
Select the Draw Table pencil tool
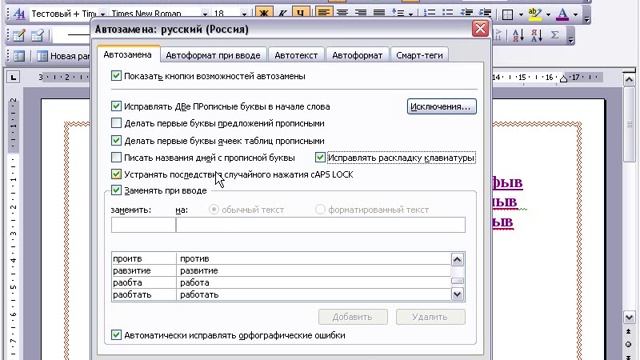pos(19,36)
